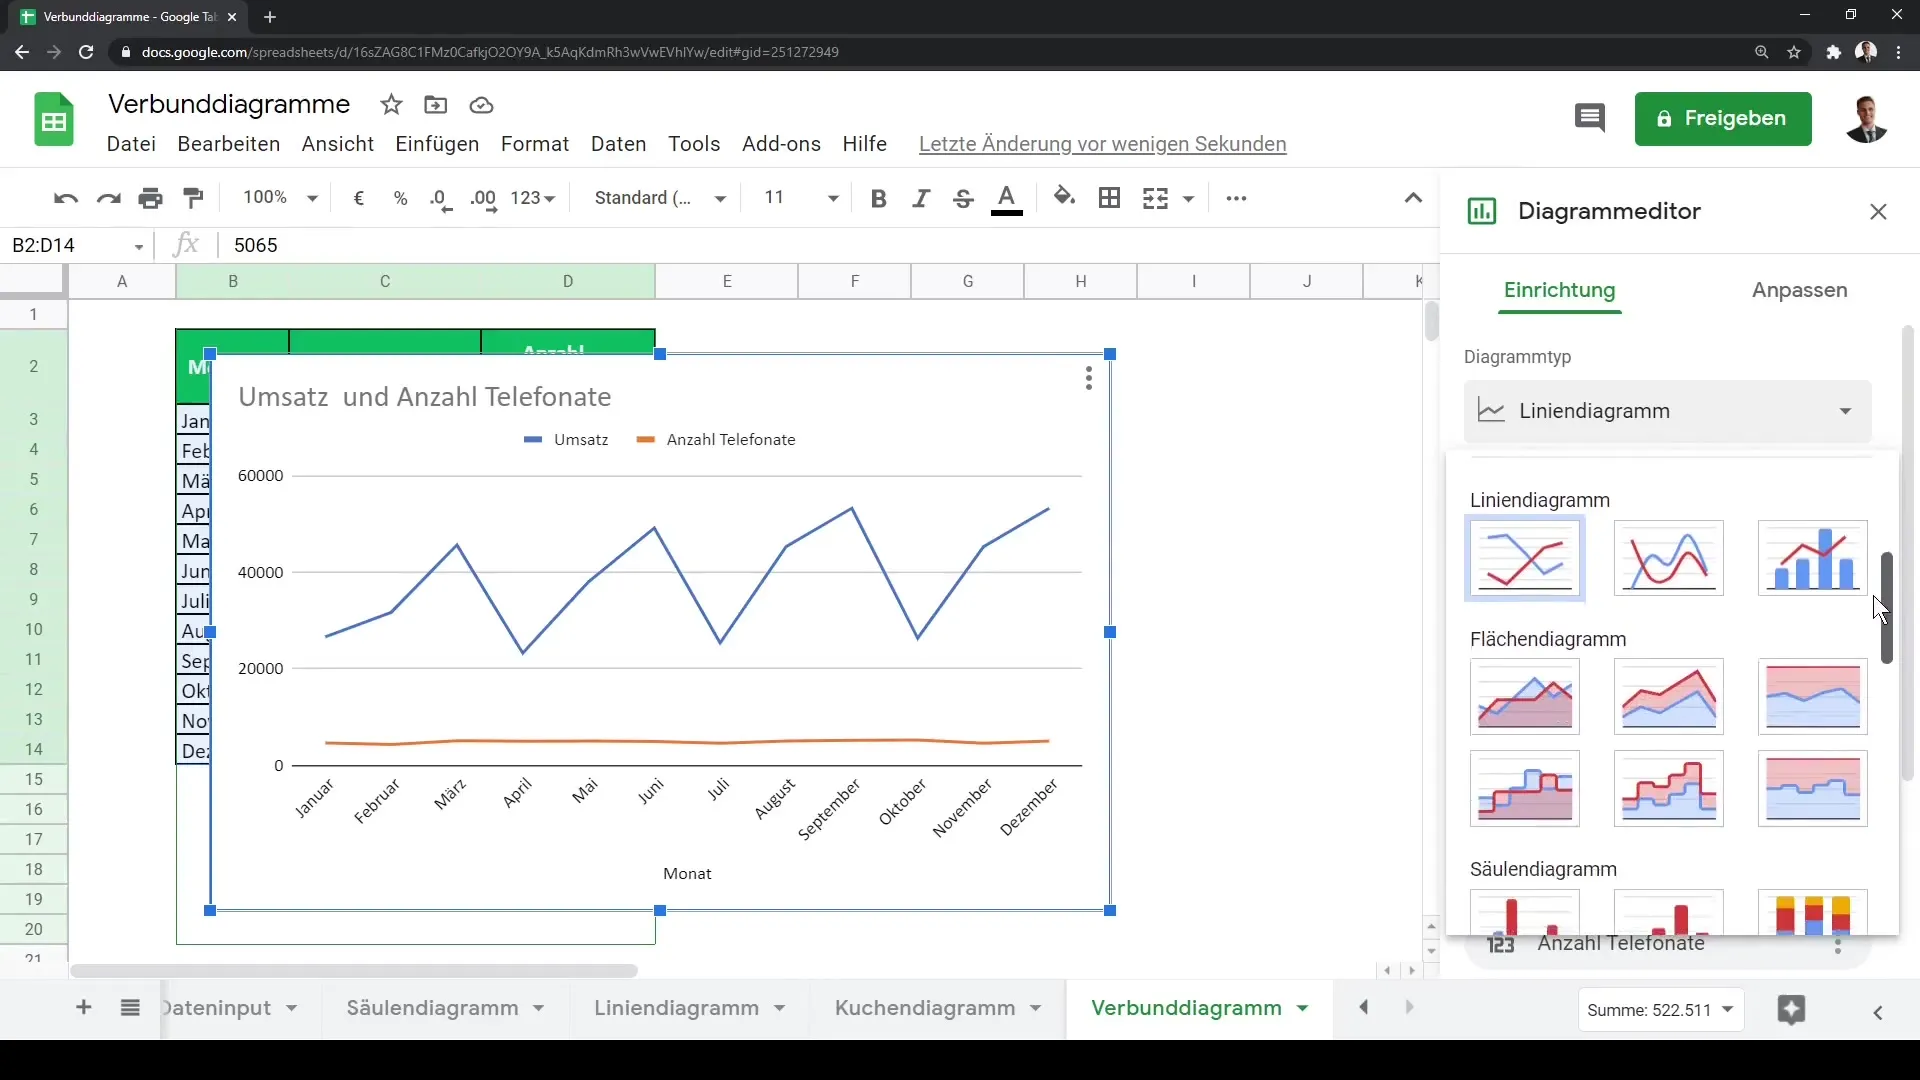
Task: Click the Freigeben share button
Action: (1723, 119)
